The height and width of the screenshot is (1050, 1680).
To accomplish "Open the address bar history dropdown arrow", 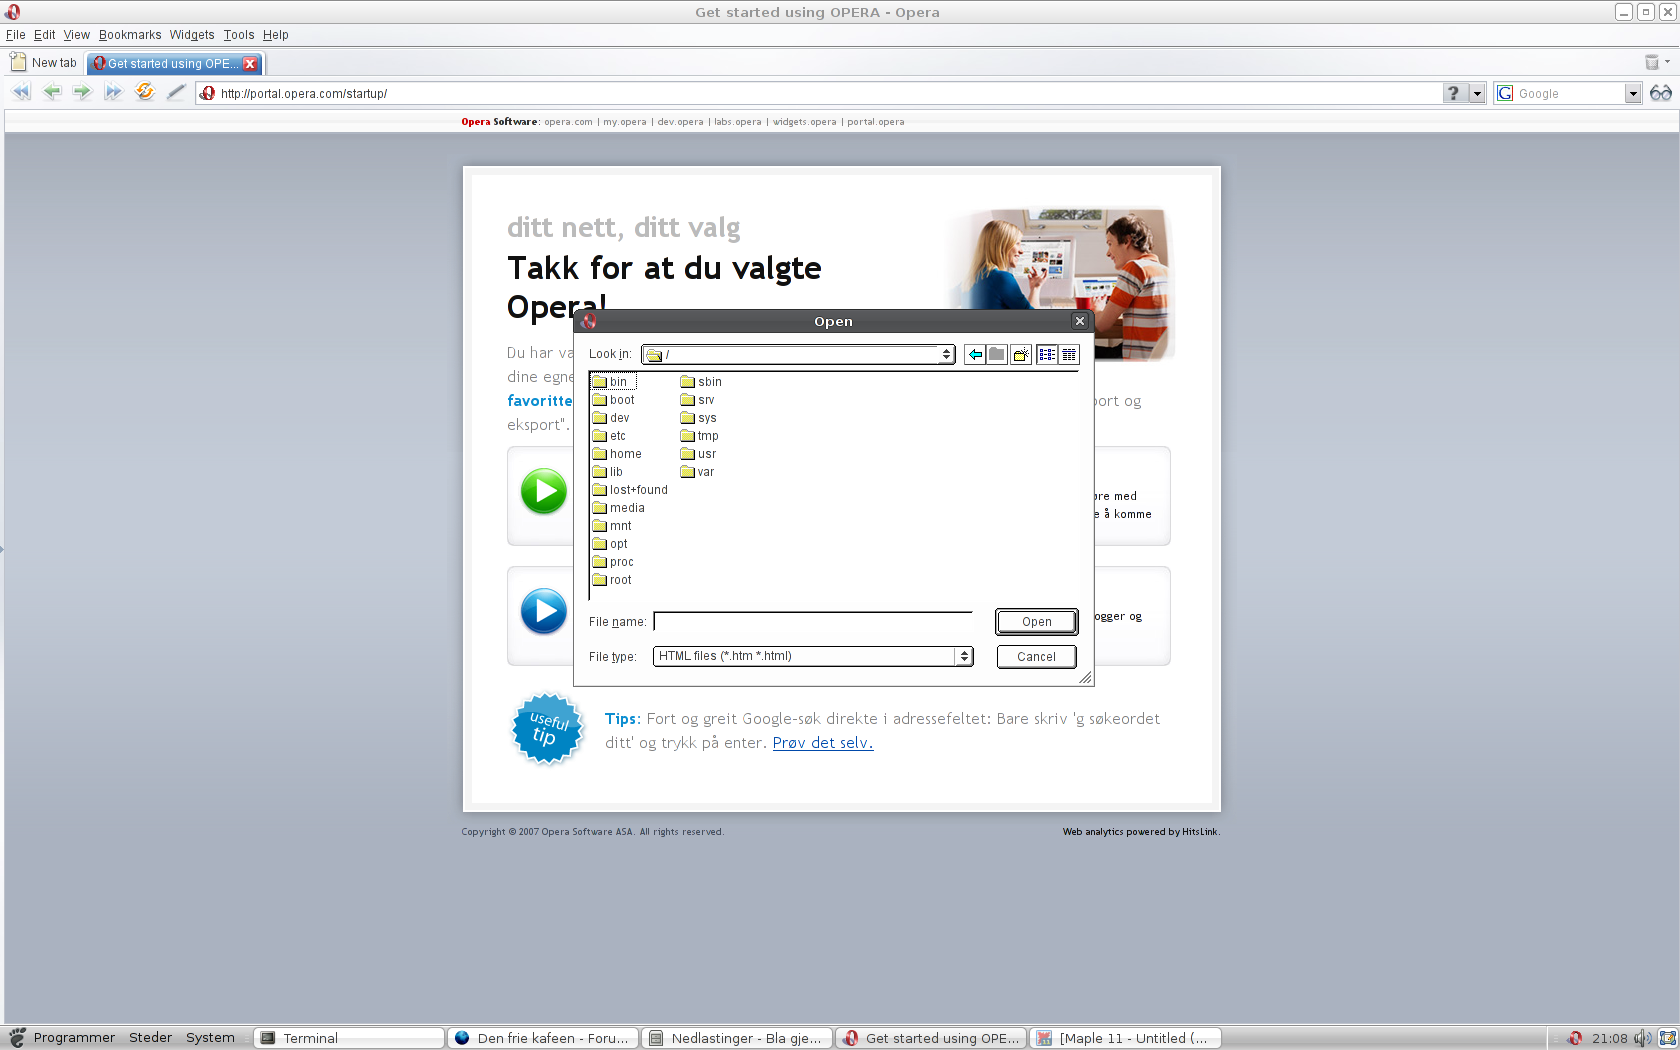I will [1477, 93].
